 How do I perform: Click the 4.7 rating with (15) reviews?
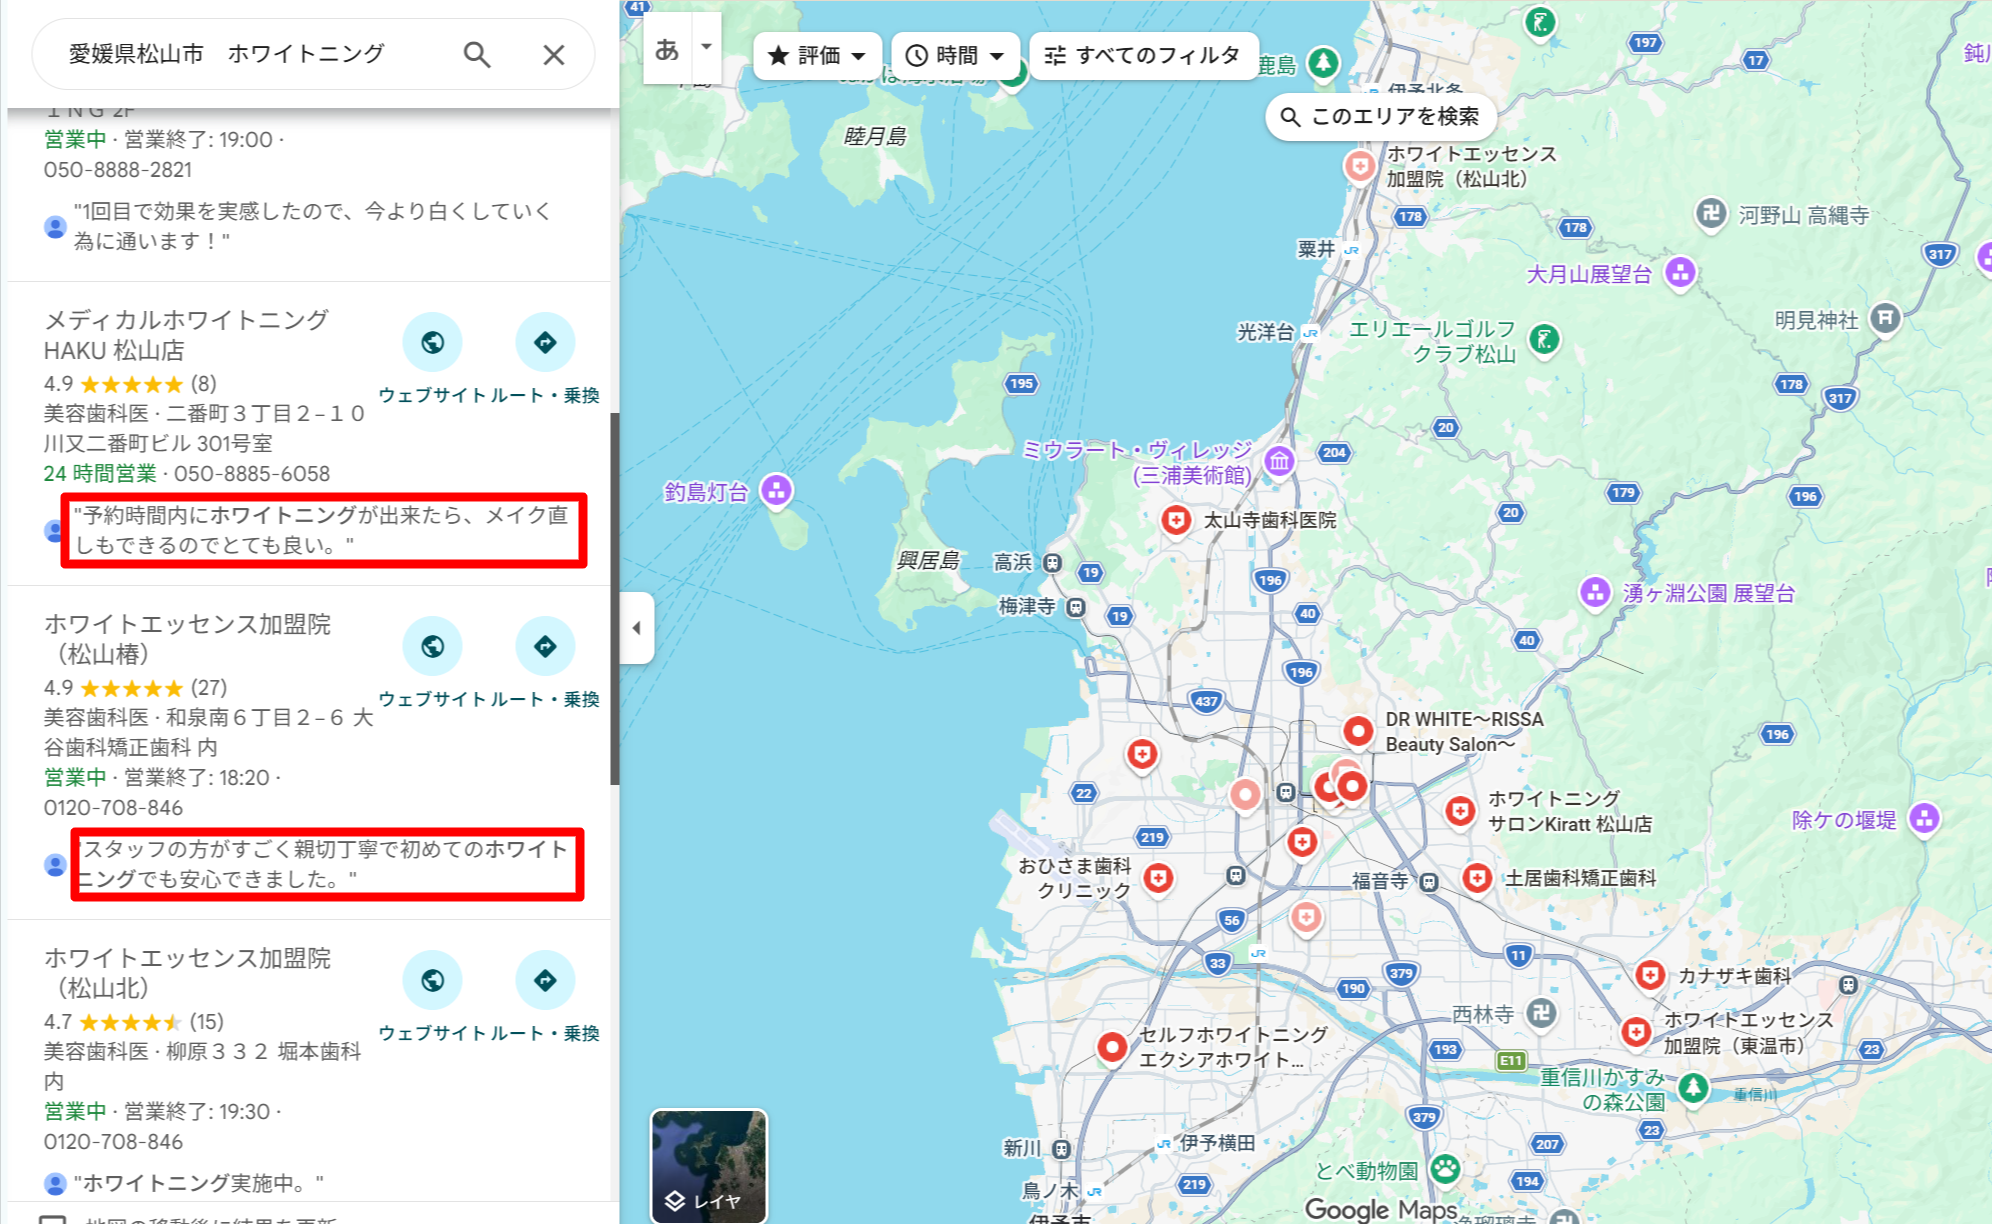coord(133,1022)
